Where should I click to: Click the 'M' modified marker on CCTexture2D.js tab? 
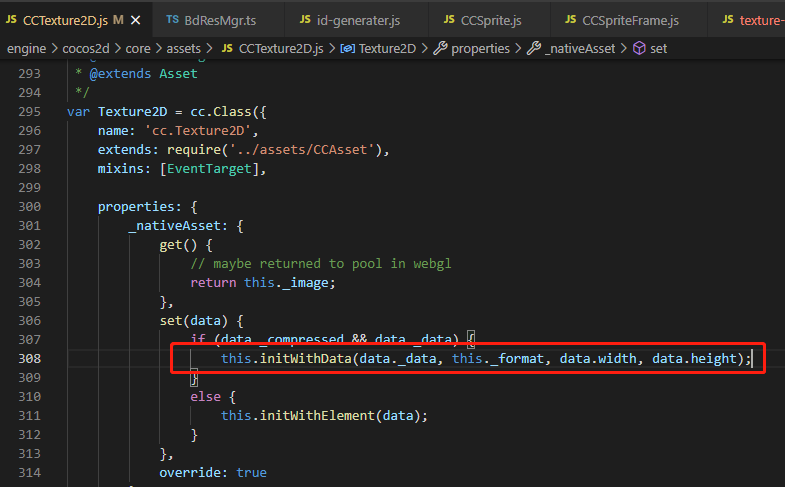click(118, 20)
